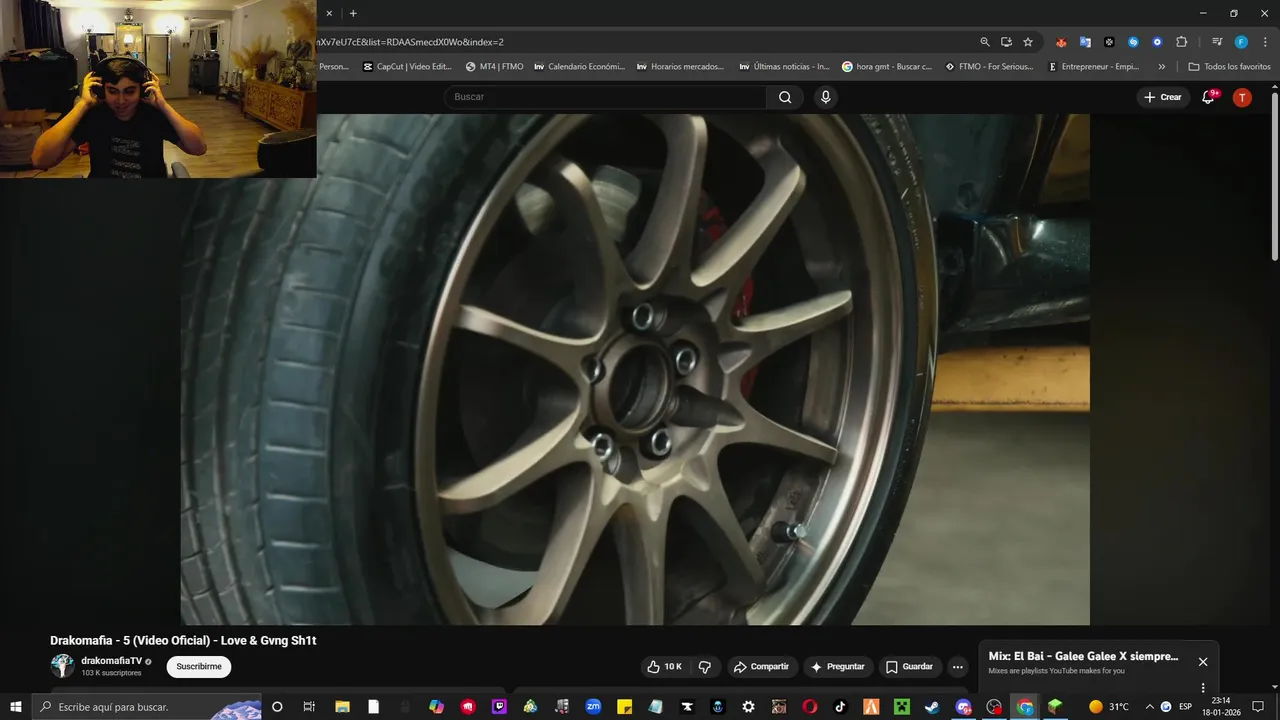Click the browser address bar URL
This screenshot has height=720, width=1280.
pos(410,42)
